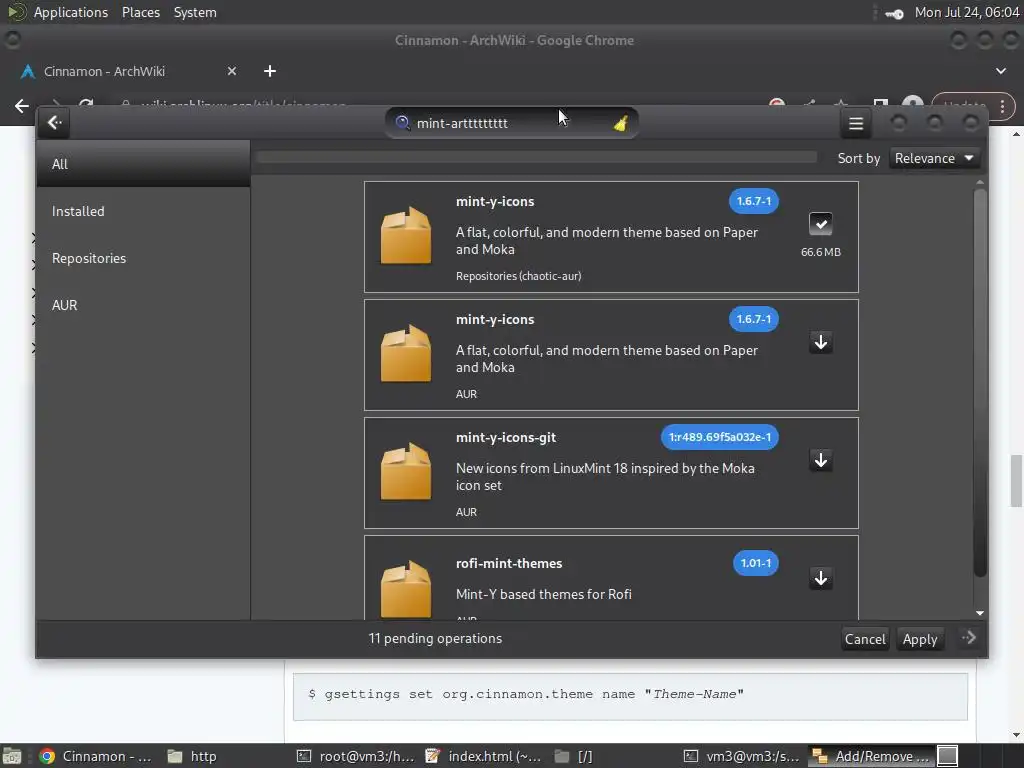Click the show desktop icon in the taskbar
The width and height of the screenshot is (1024, 768).
point(12,756)
